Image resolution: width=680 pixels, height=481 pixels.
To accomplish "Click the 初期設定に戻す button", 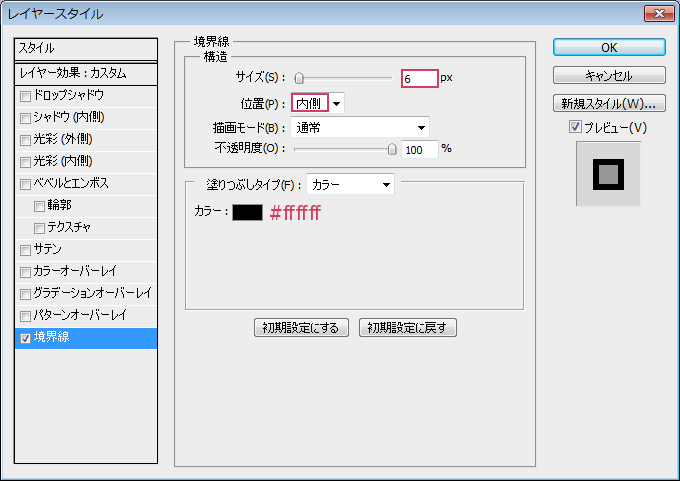I will [x=408, y=327].
